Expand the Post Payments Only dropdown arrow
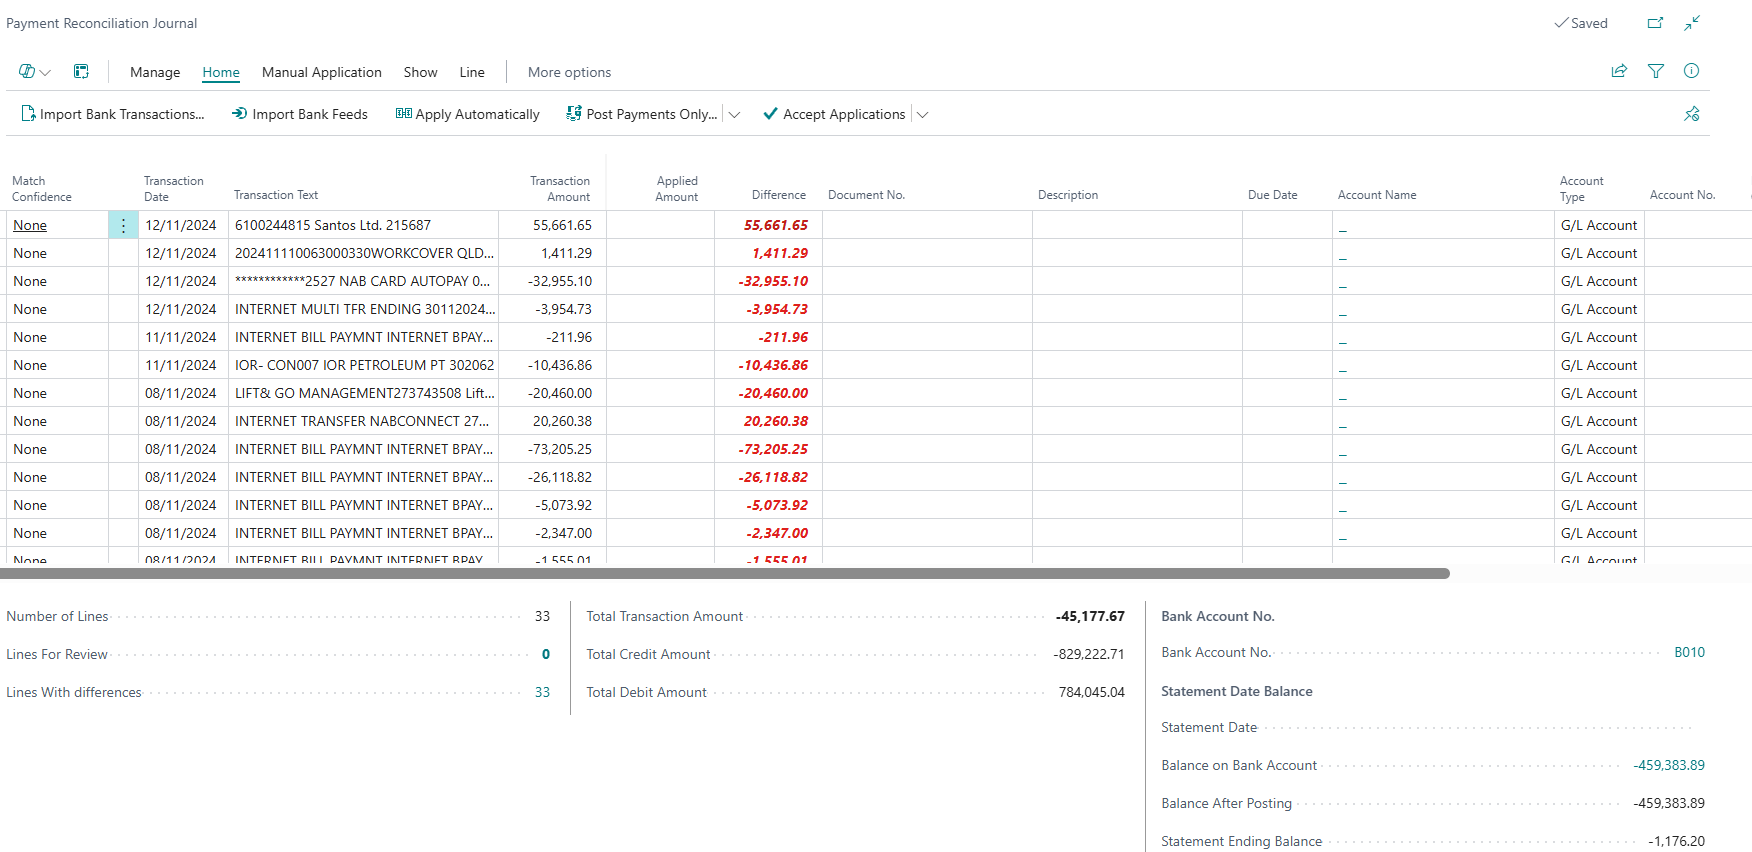The image size is (1752, 852). click(734, 115)
